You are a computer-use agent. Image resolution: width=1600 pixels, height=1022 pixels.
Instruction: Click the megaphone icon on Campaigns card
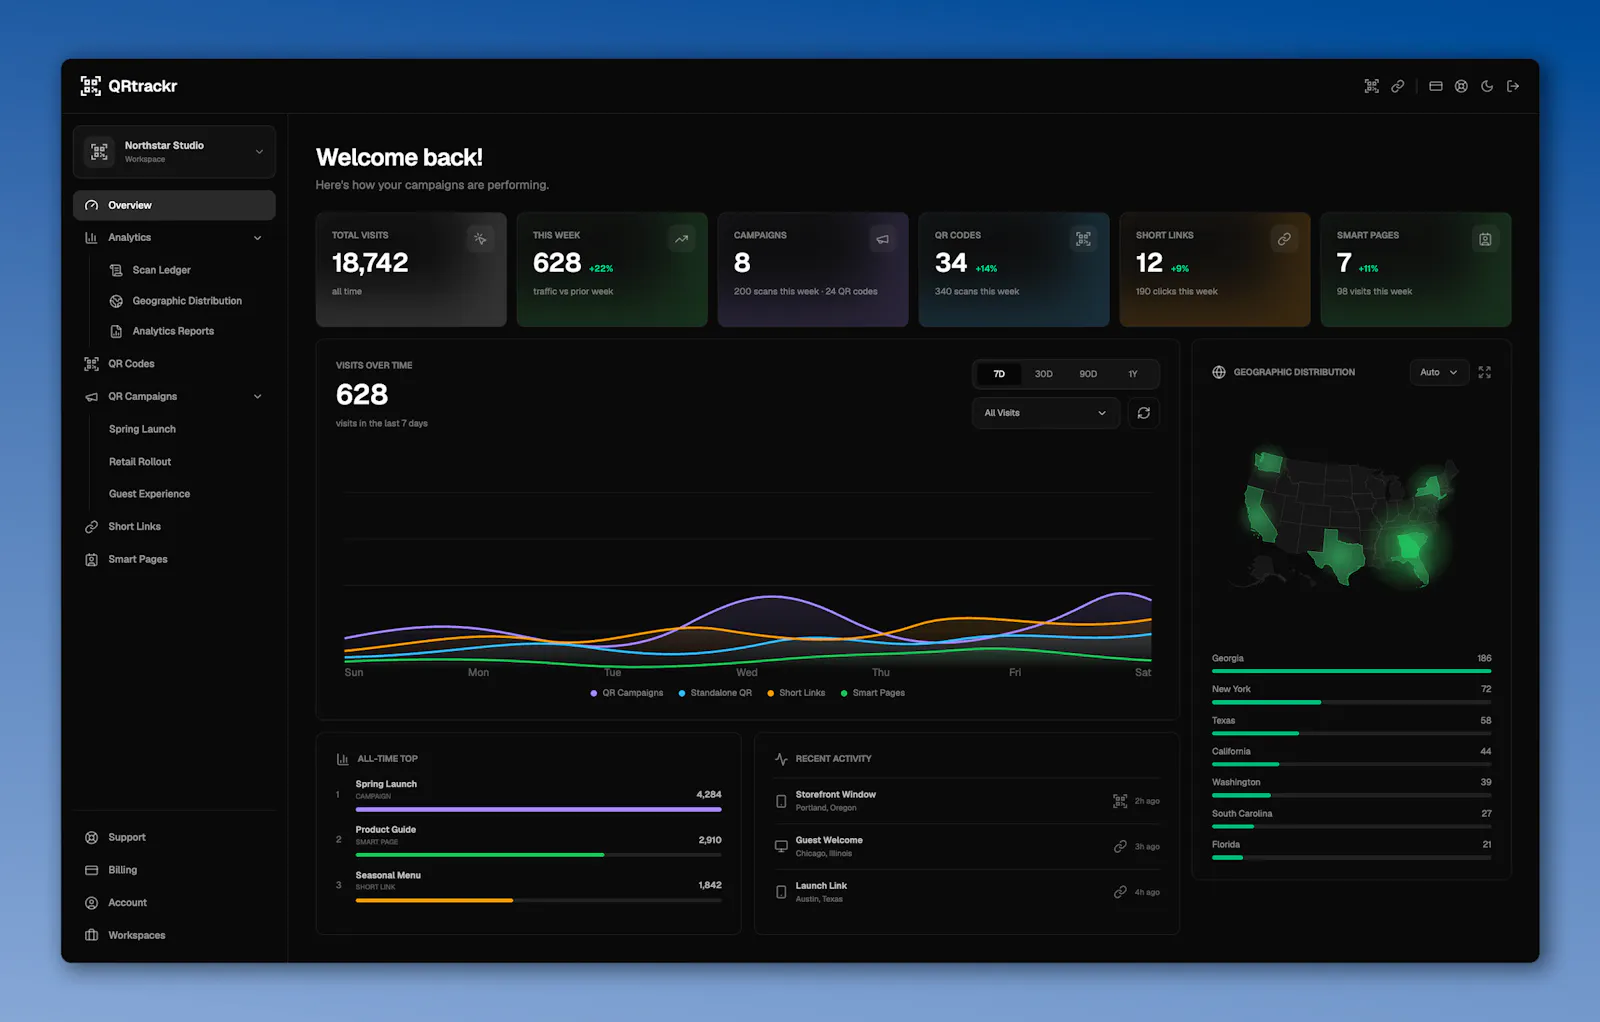[882, 239]
